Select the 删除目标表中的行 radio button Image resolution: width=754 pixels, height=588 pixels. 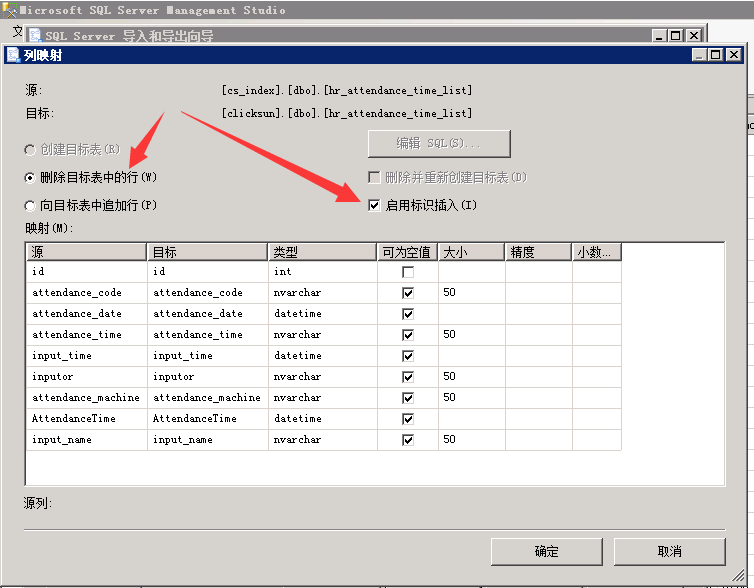(x=31, y=177)
